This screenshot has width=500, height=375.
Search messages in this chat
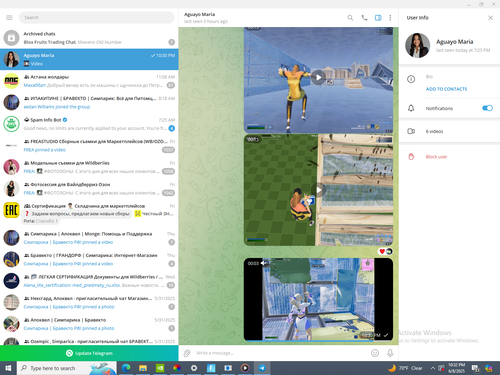pos(350,18)
